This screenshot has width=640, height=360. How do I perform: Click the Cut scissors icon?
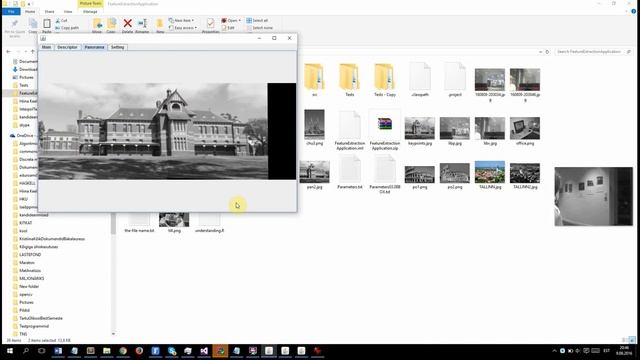pyautogui.click(x=58, y=20)
